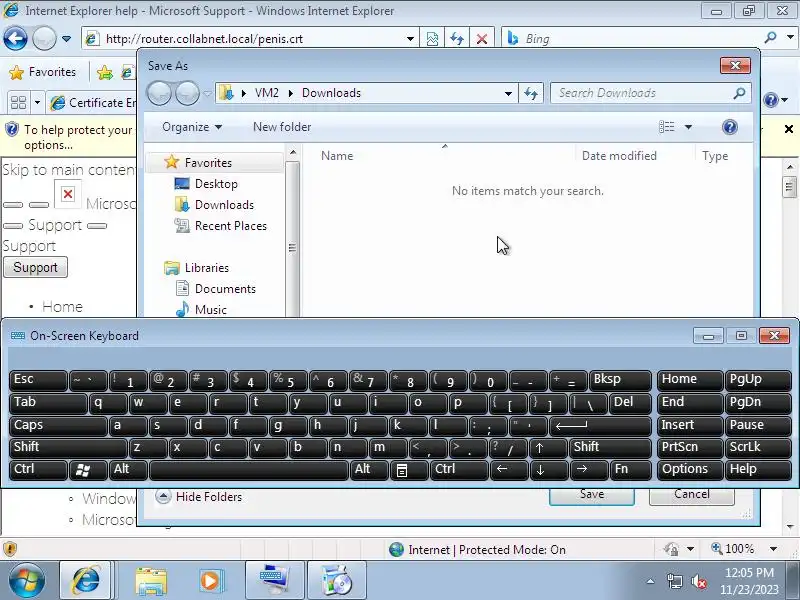The height and width of the screenshot is (600, 800).
Task: Open Internet Explorer from taskbar
Action: [86, 580]
